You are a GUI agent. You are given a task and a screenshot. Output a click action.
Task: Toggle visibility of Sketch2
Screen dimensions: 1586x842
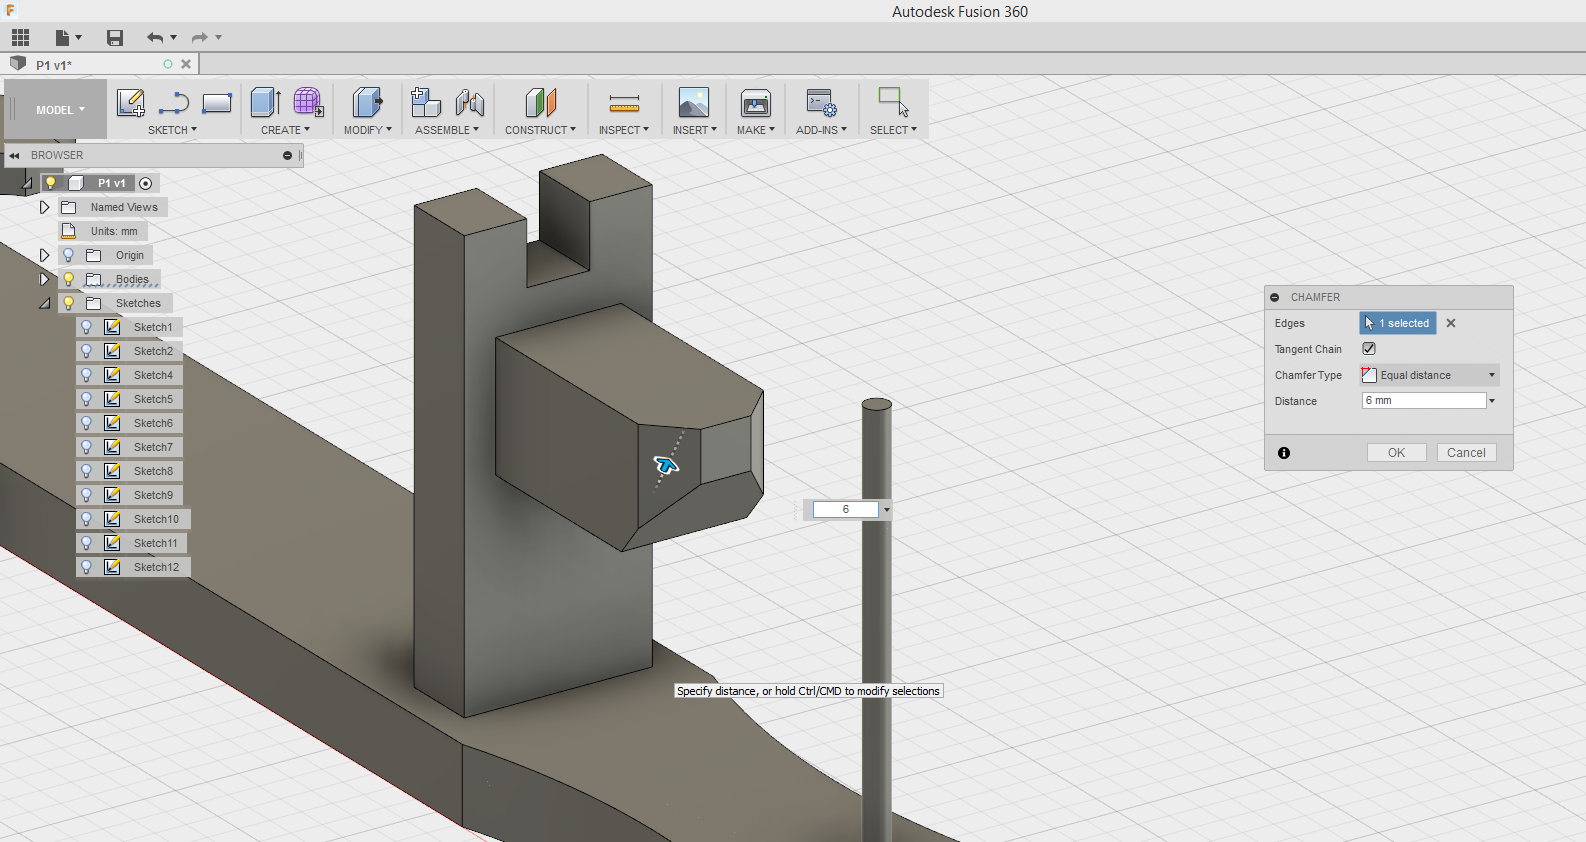[x=87, y=351]
